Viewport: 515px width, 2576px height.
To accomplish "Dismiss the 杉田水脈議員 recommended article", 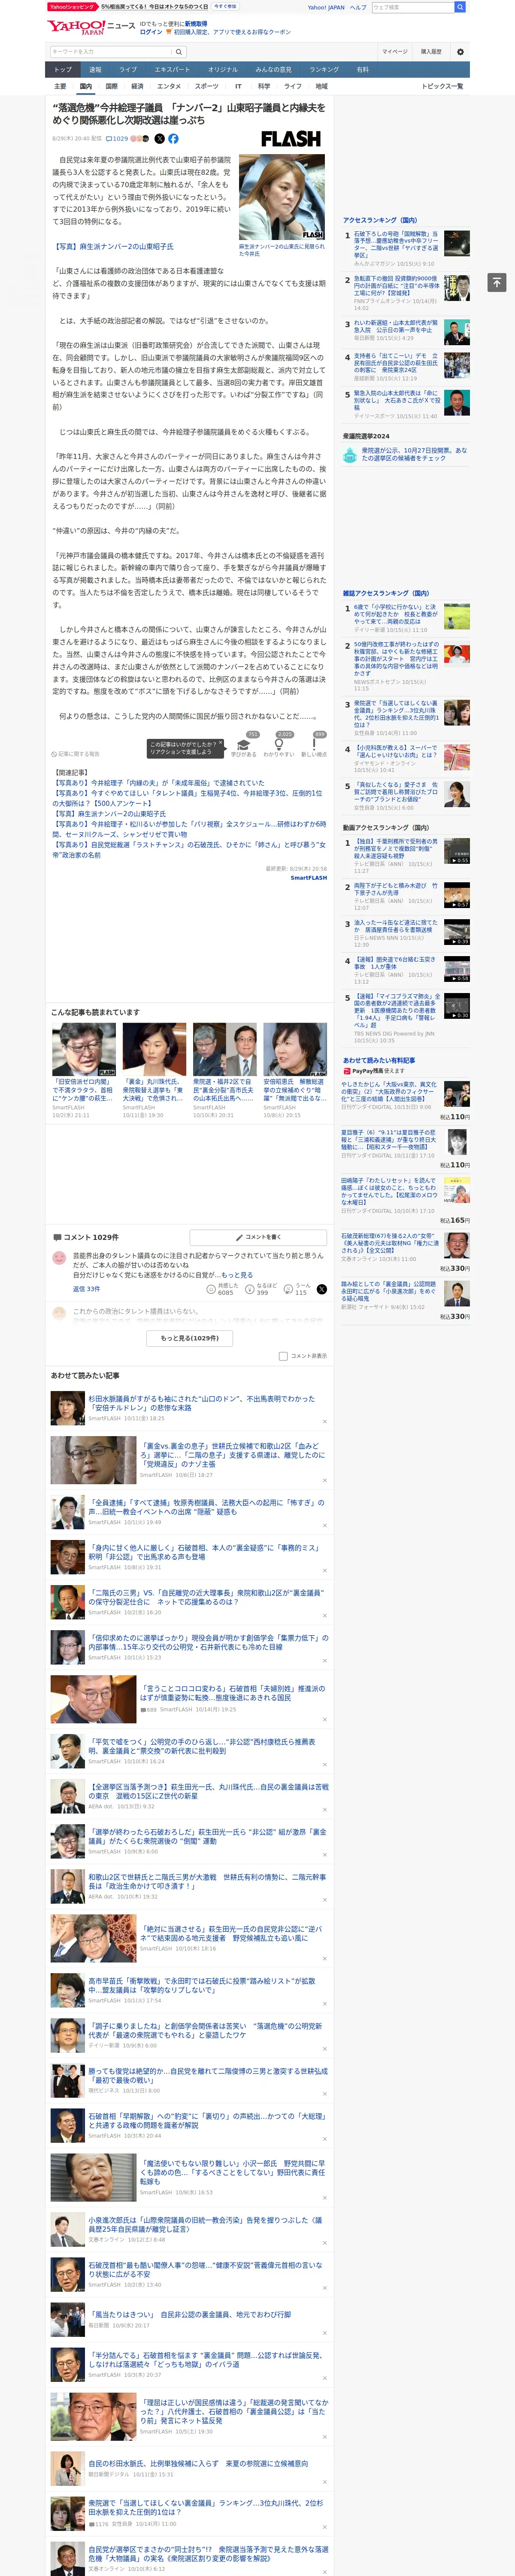I will click(x=324, y=1421).
